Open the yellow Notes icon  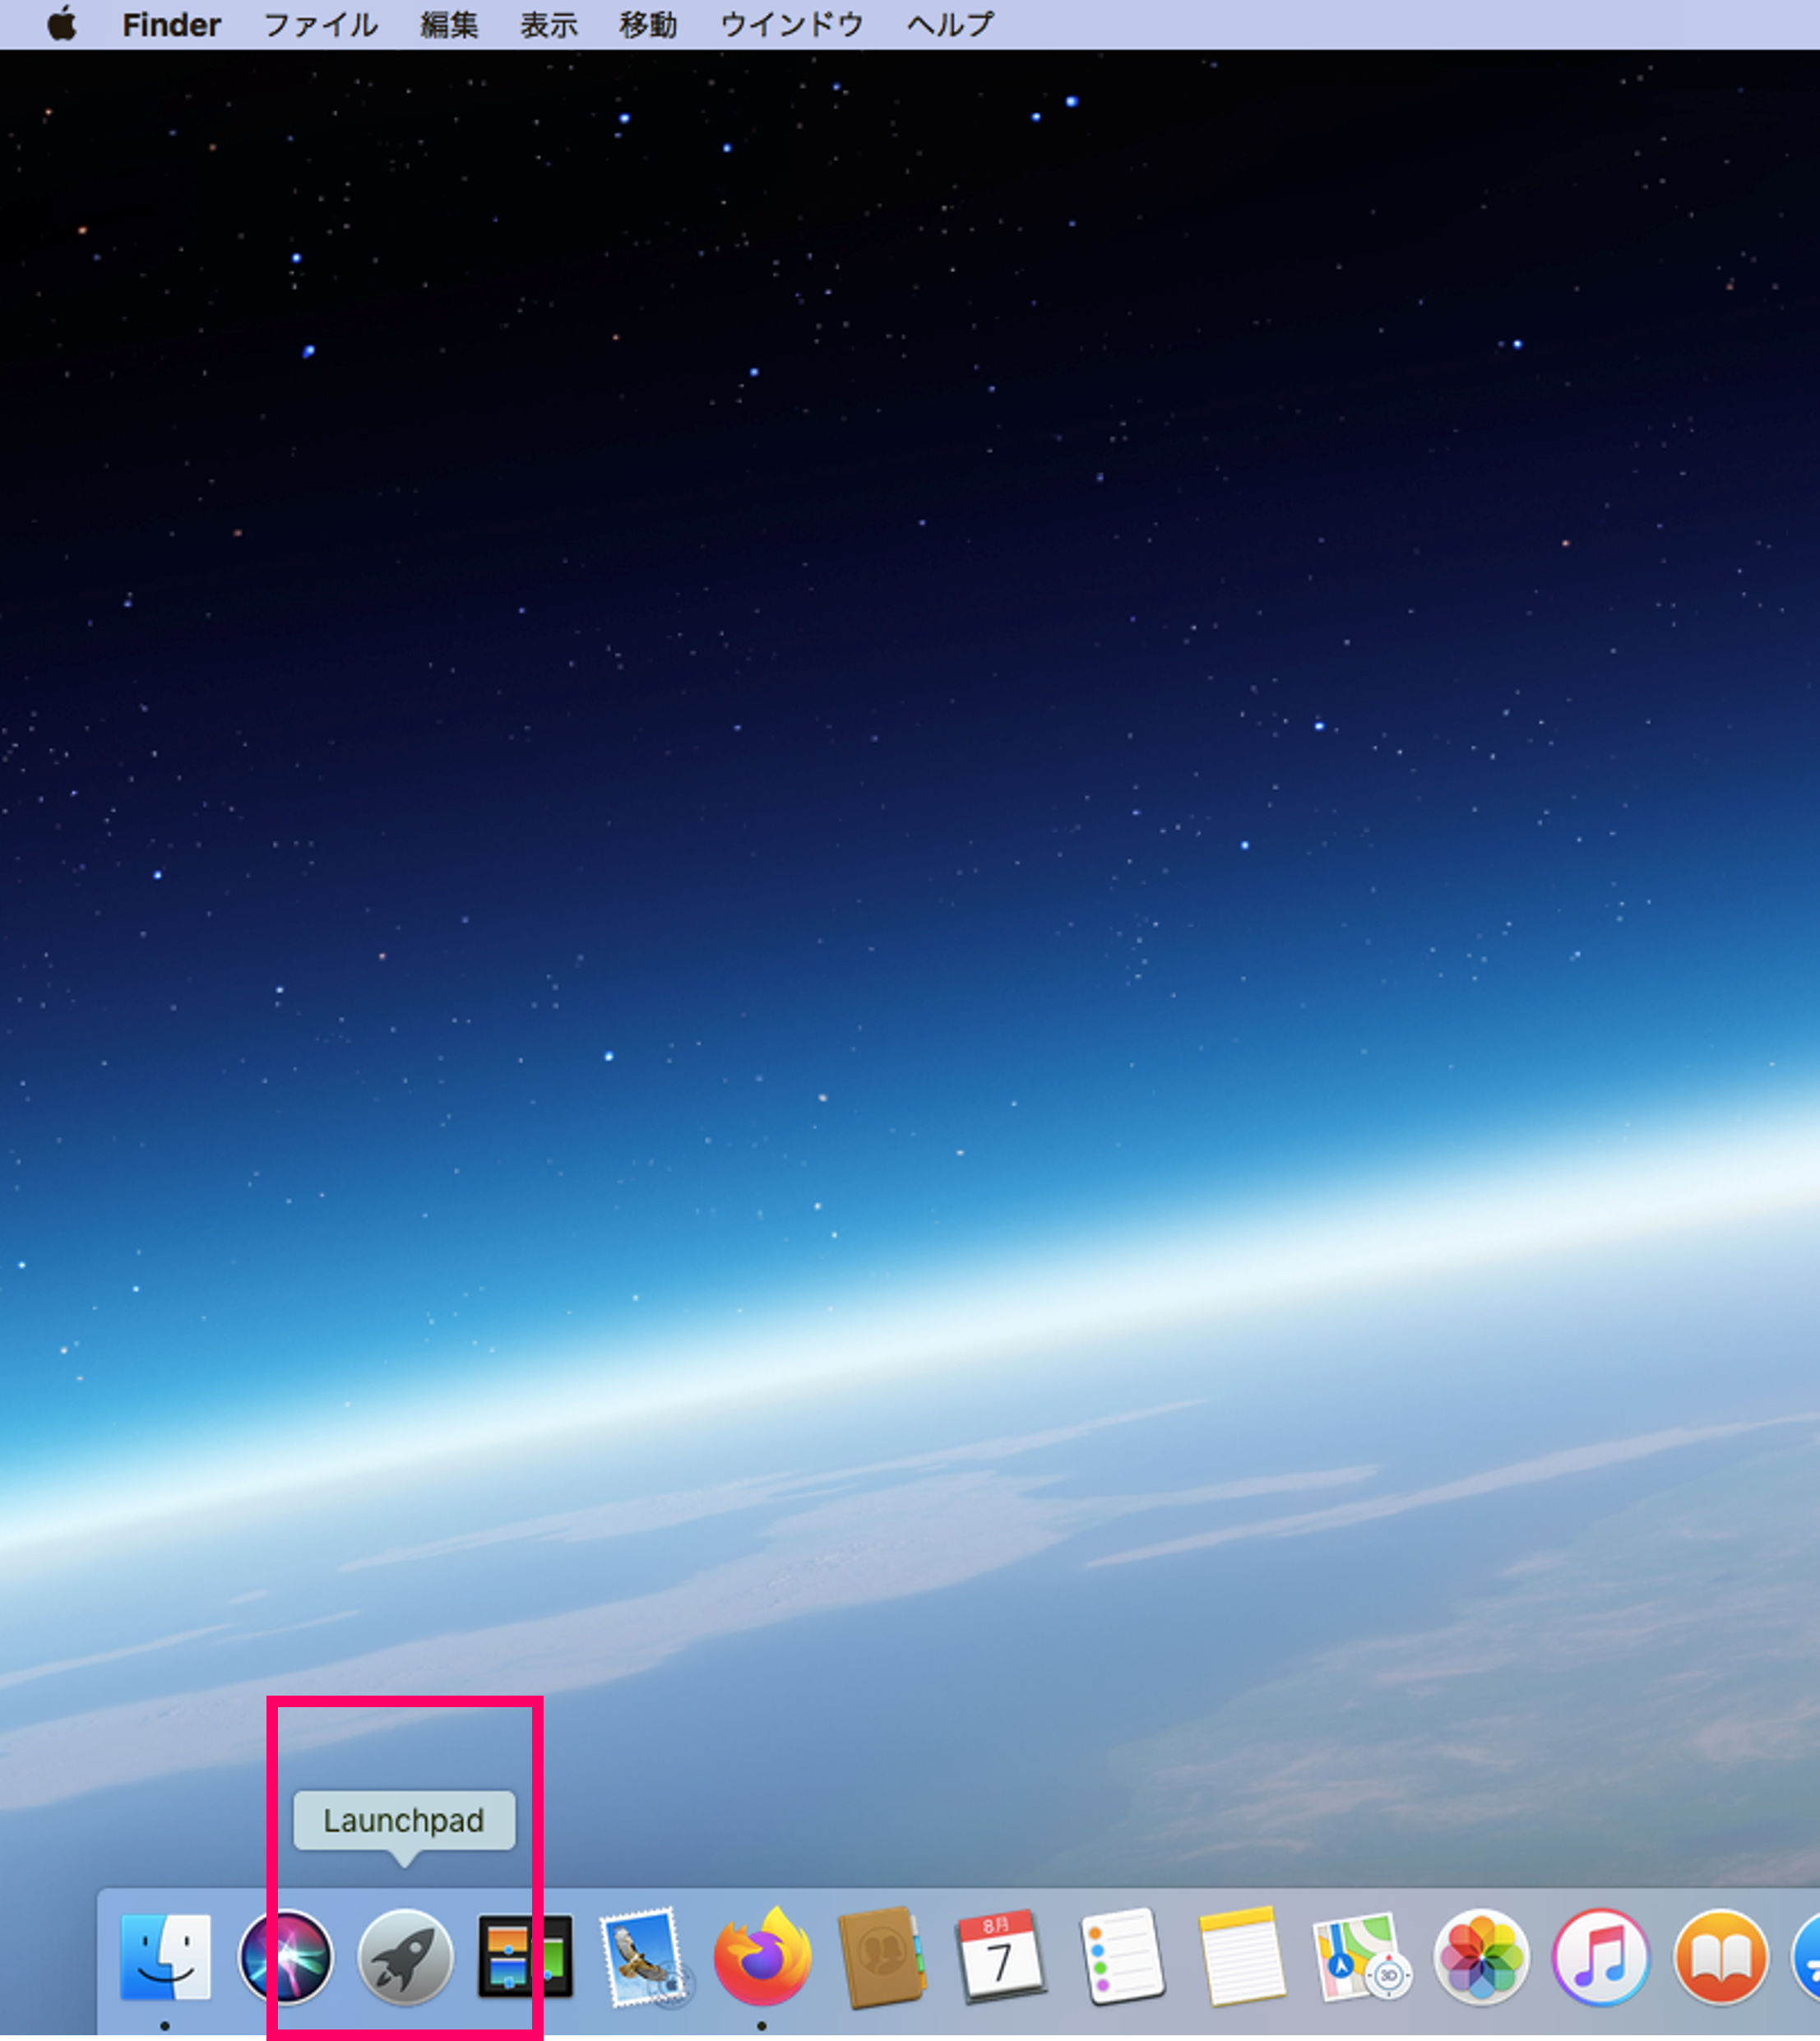[1241, 1957]
